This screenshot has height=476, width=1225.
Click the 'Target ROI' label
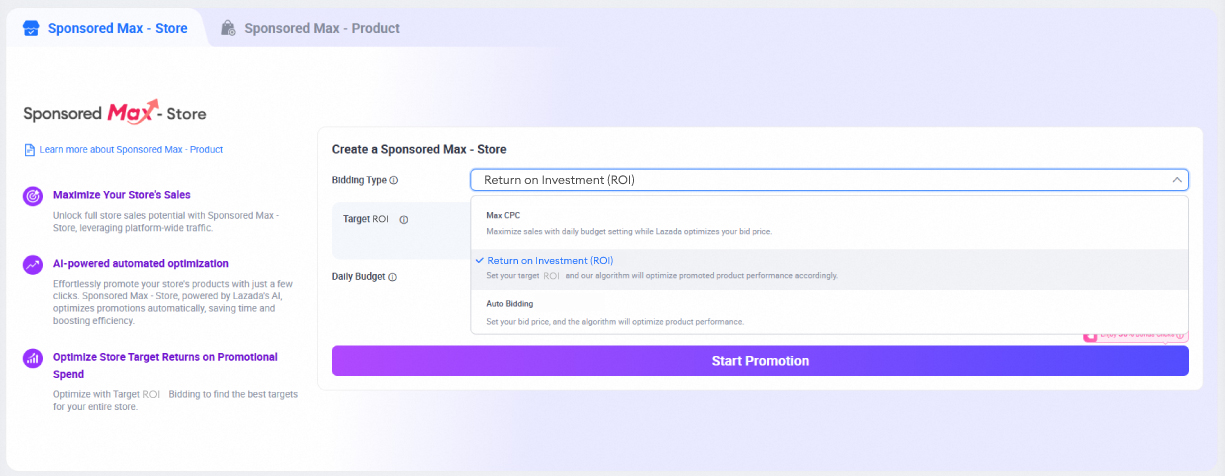(366, 219)
